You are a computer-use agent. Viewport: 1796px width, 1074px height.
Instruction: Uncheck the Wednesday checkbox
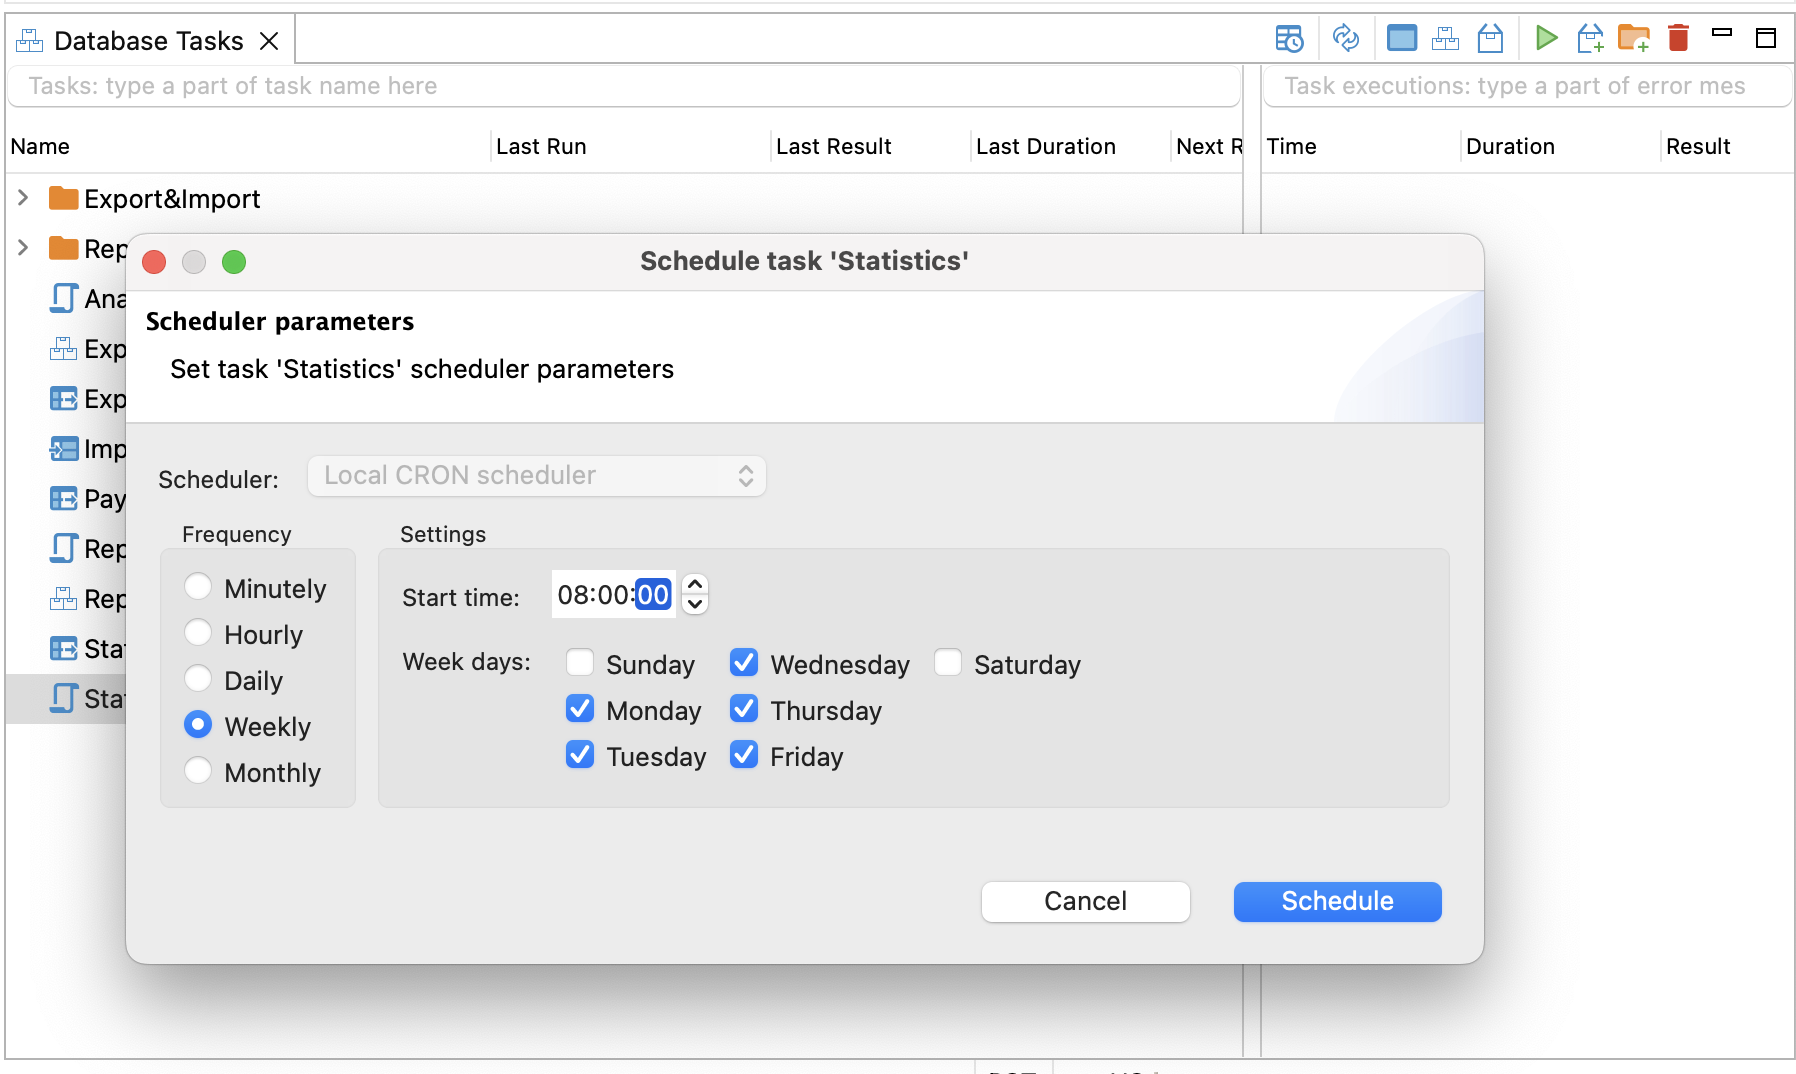tap(744, 662)
